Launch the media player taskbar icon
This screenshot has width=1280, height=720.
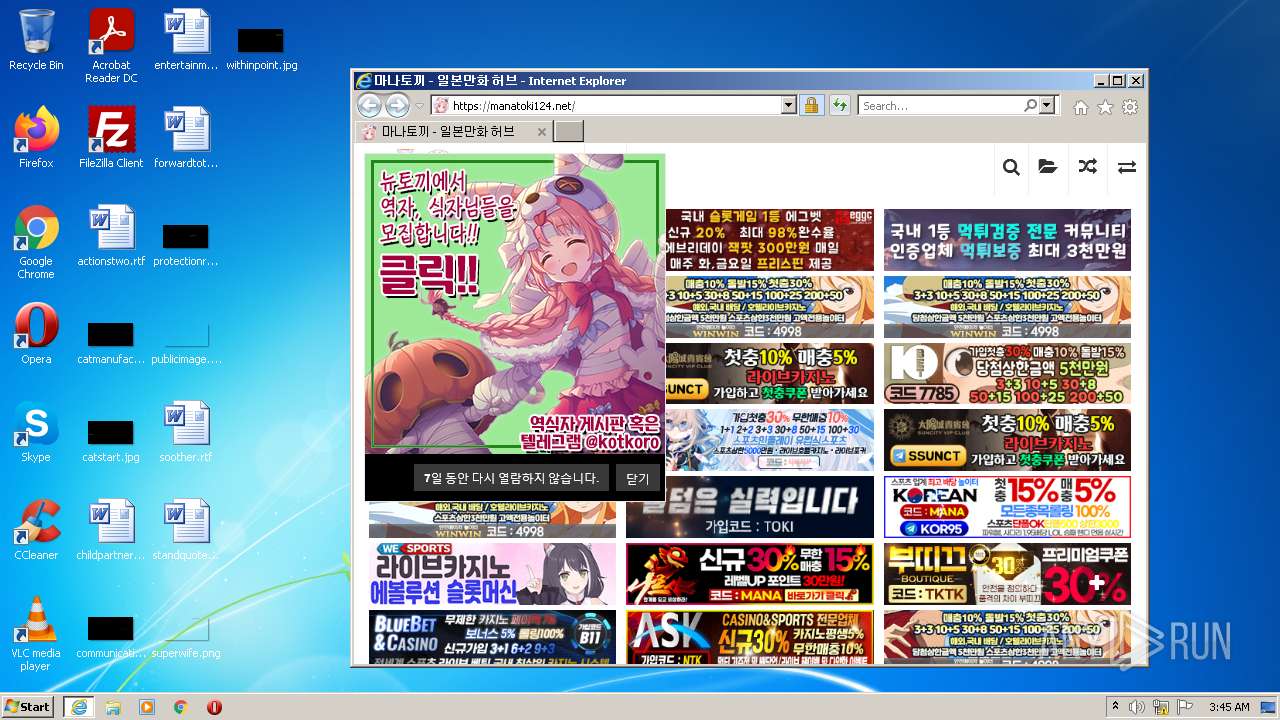point(147,707)
